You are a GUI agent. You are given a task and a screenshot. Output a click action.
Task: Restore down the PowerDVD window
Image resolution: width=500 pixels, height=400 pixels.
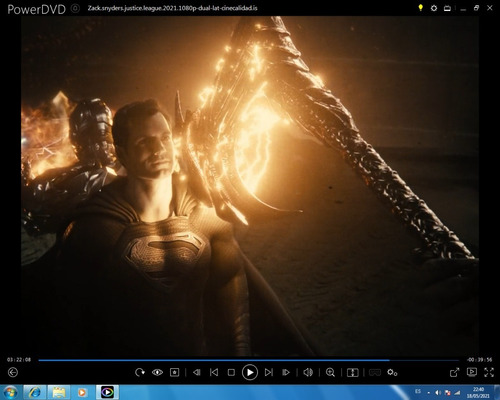click(476, 8)
